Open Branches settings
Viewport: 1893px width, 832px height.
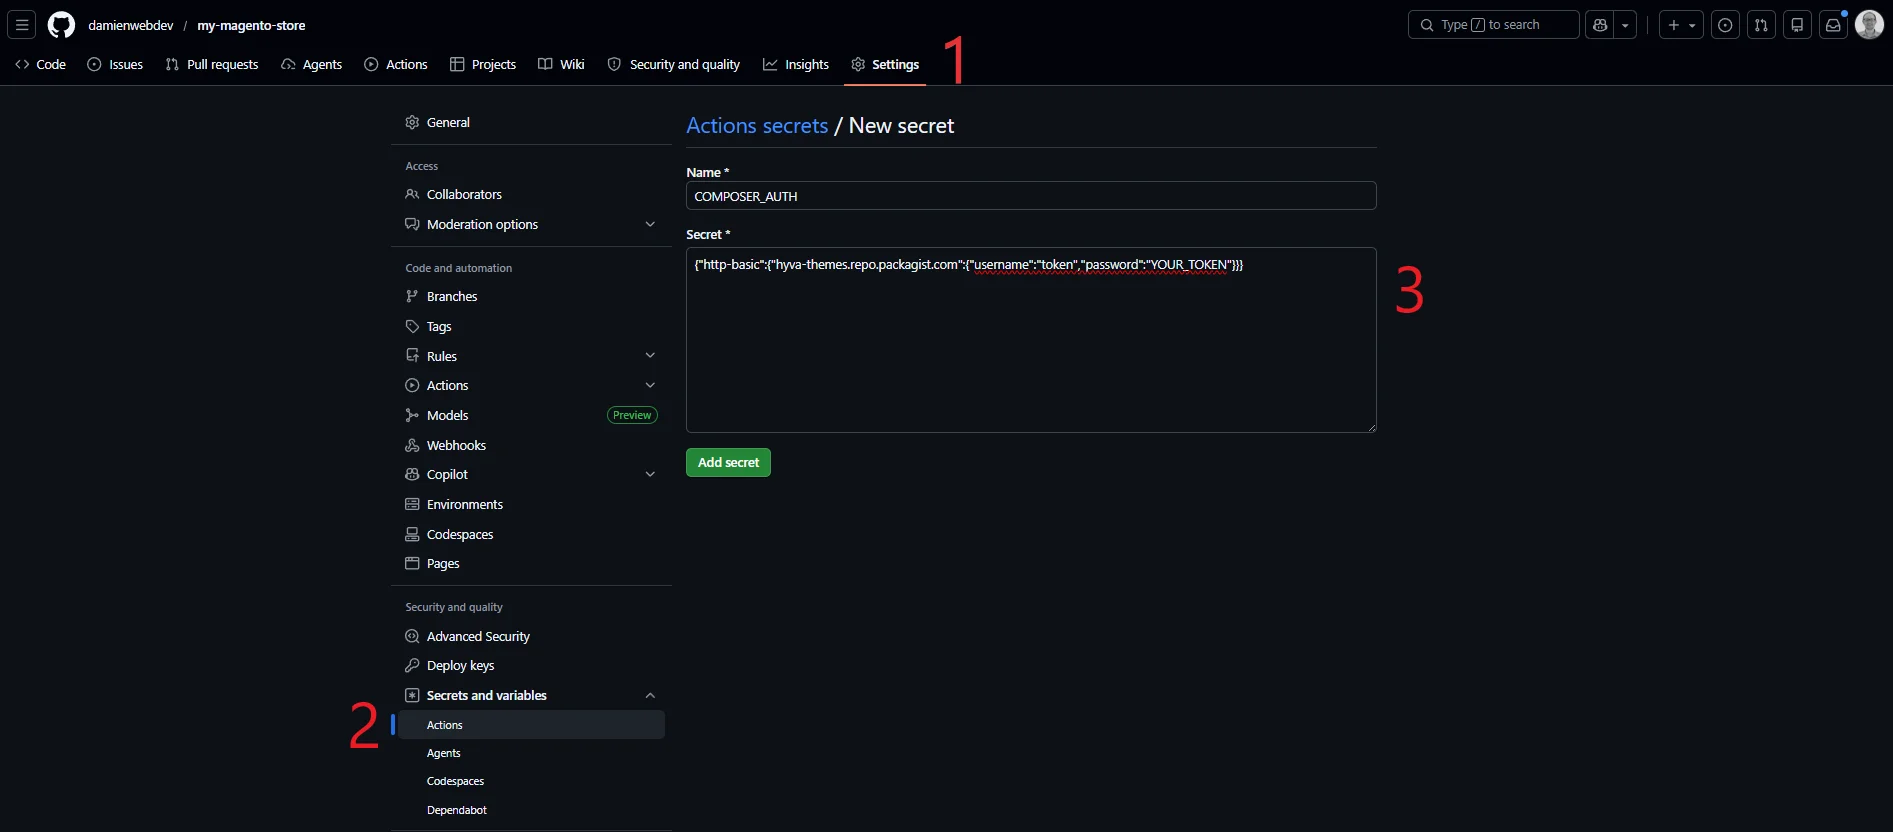point(531,296)
